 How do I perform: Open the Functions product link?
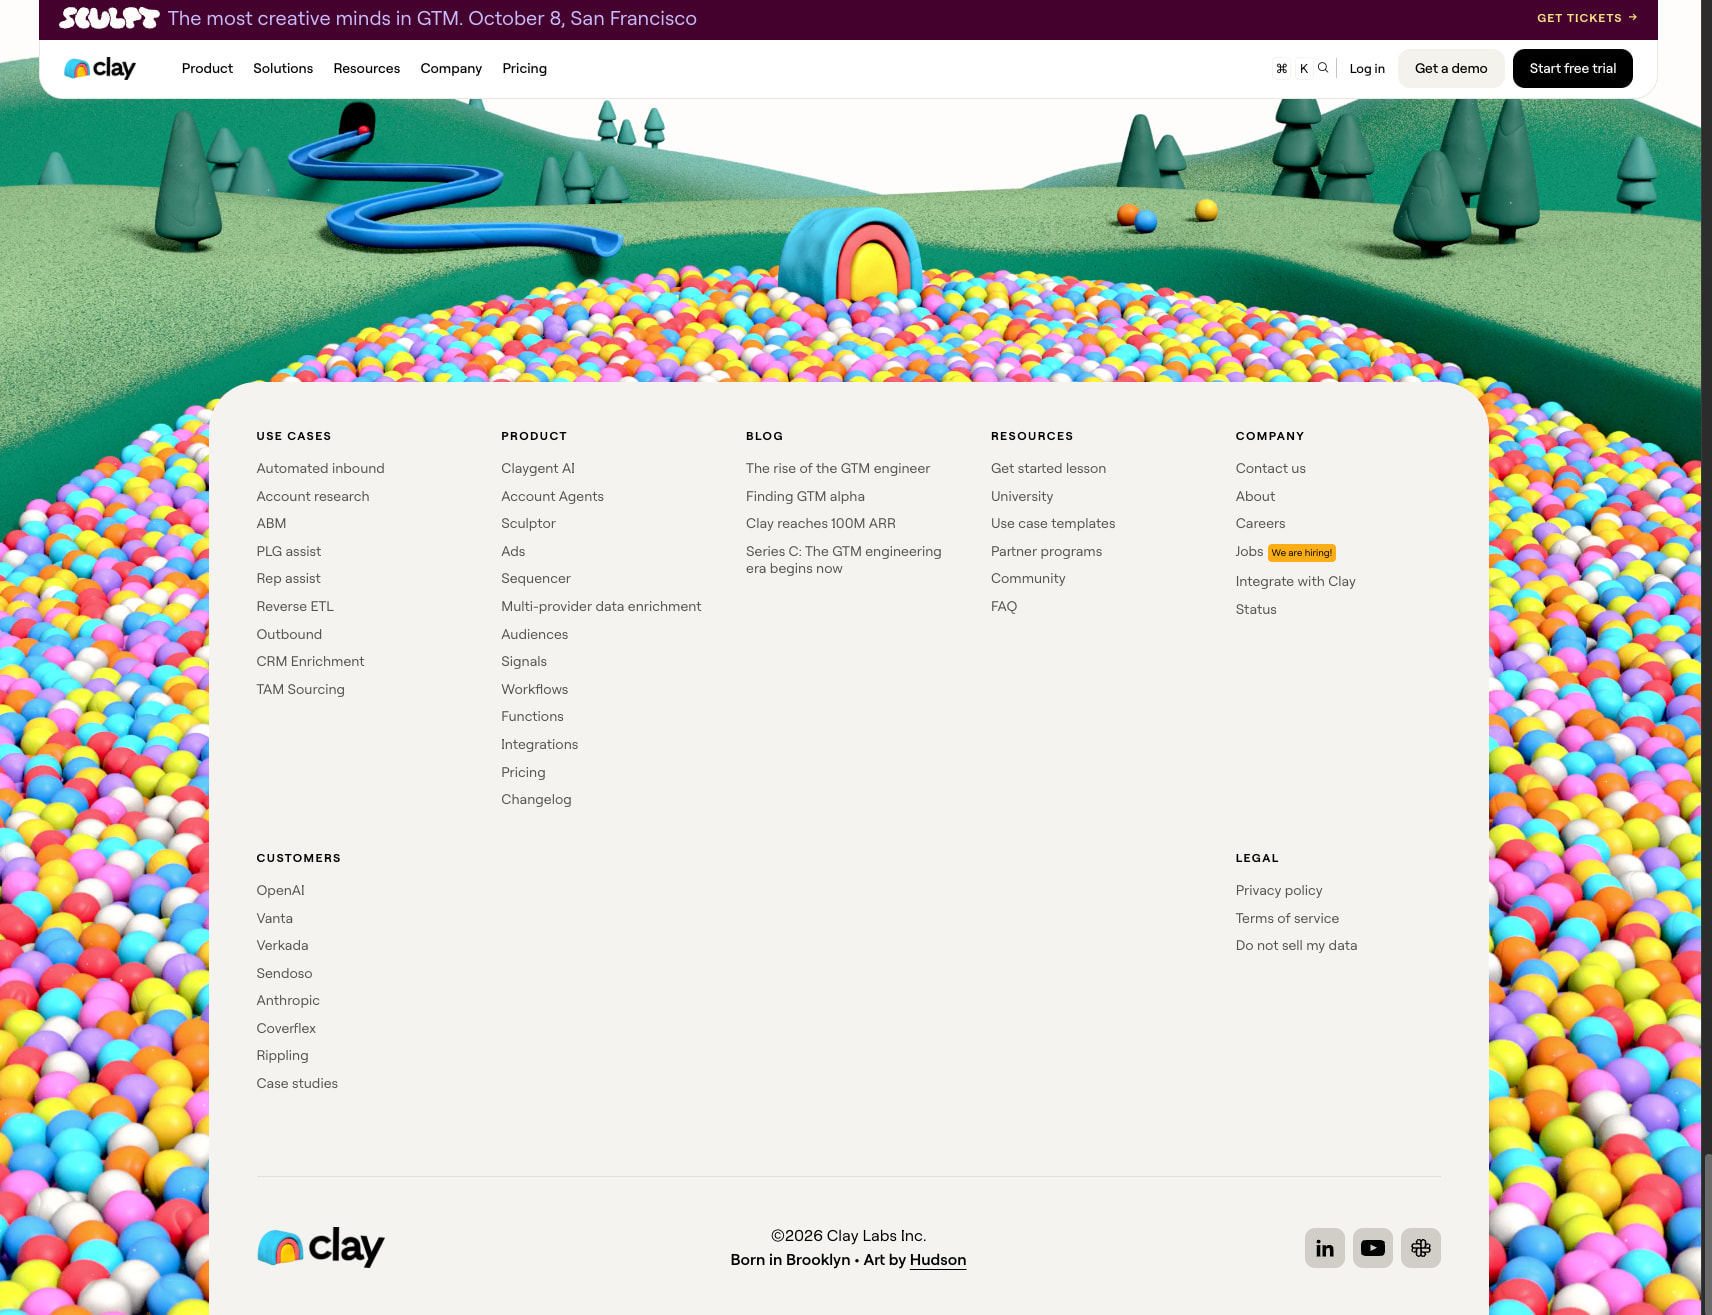tap(532, 716)
